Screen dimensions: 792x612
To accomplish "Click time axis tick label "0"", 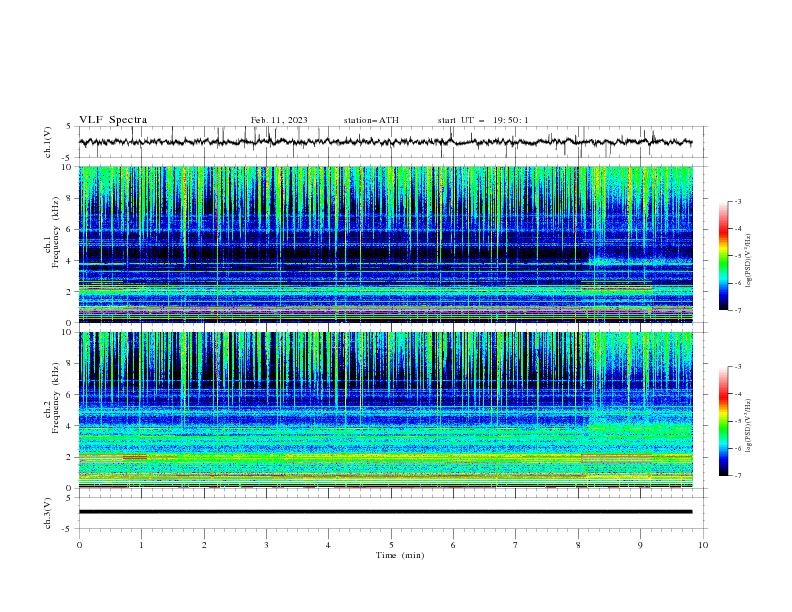I will point(79,545).
